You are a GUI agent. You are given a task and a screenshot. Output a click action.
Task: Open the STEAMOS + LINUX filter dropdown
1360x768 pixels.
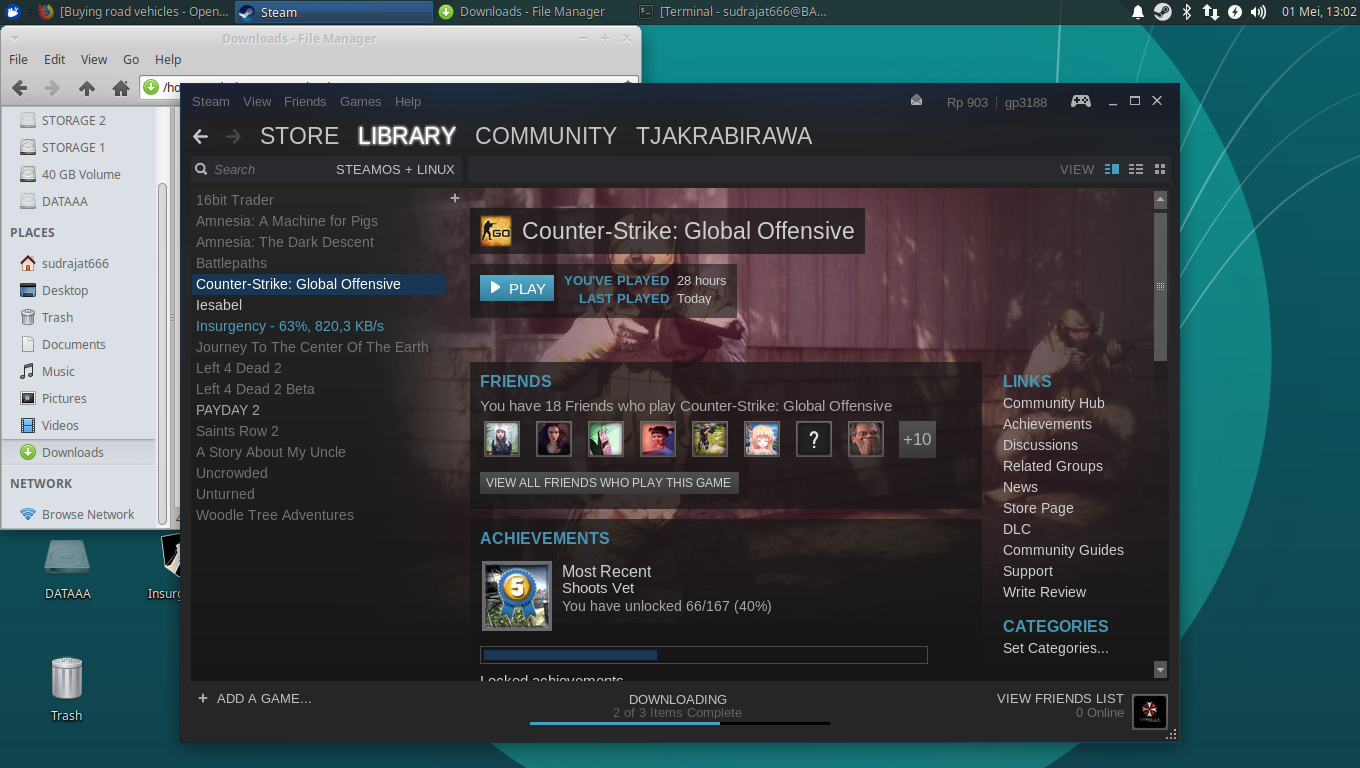tap(395, 169)
